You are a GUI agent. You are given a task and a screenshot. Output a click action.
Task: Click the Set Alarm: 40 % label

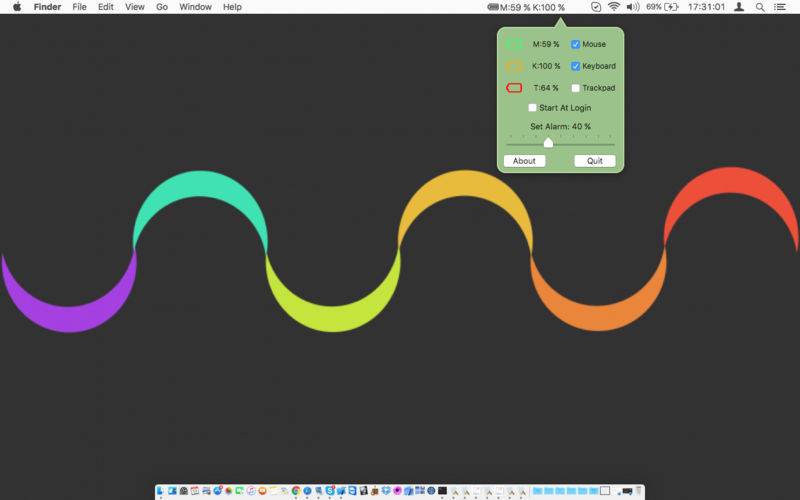click(561, 127)
